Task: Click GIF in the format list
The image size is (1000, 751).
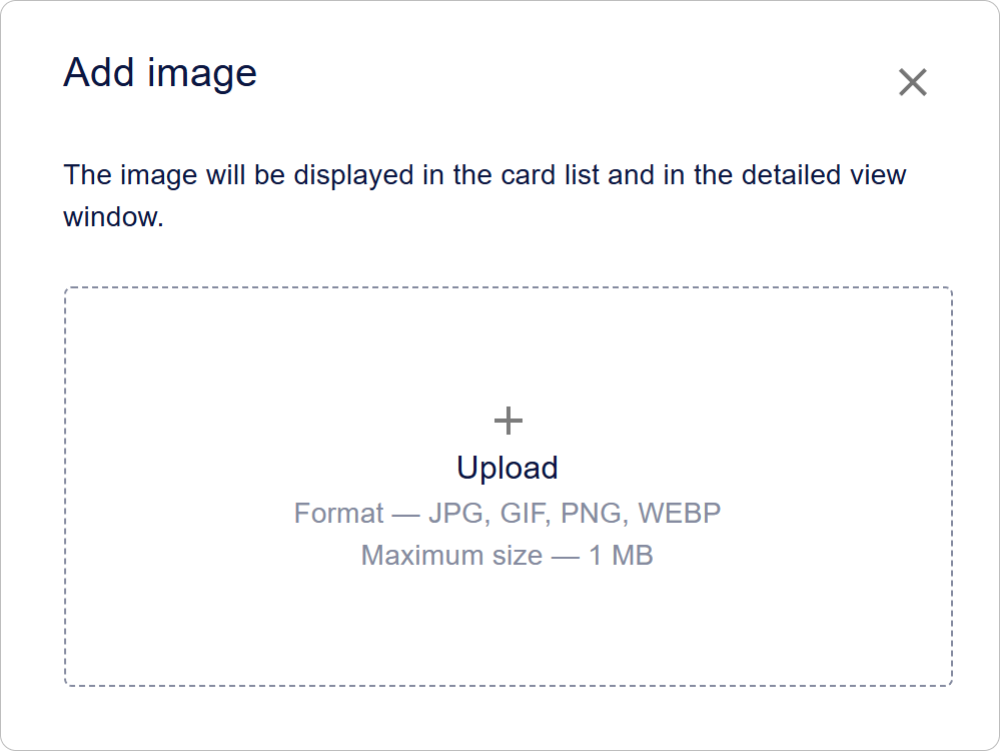Action: (x=525, y=513)
